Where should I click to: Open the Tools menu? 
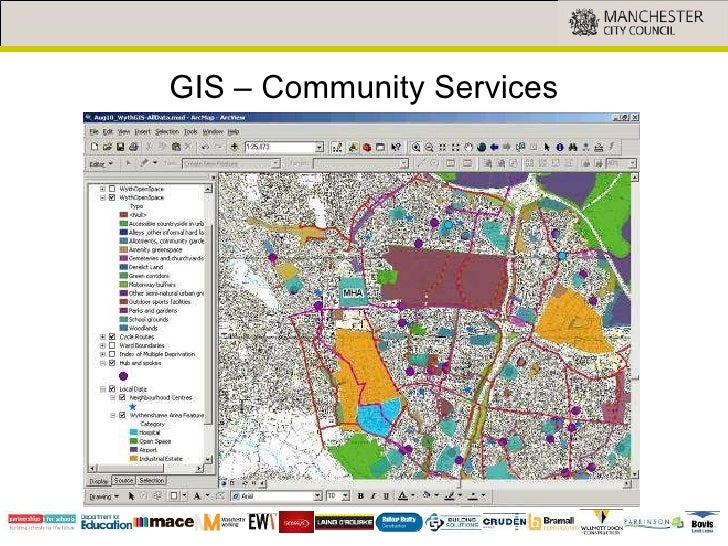pyautogui.click(x=191, y=132)
